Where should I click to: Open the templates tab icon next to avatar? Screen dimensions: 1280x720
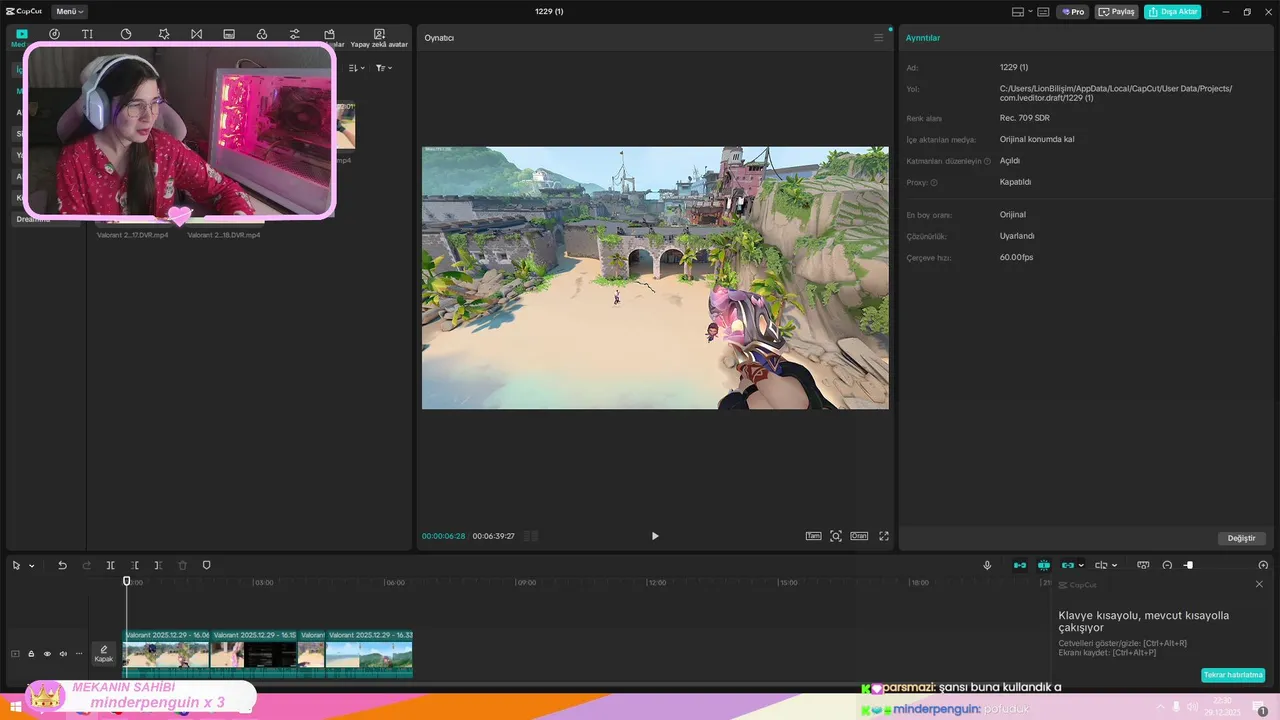[329, 34]
